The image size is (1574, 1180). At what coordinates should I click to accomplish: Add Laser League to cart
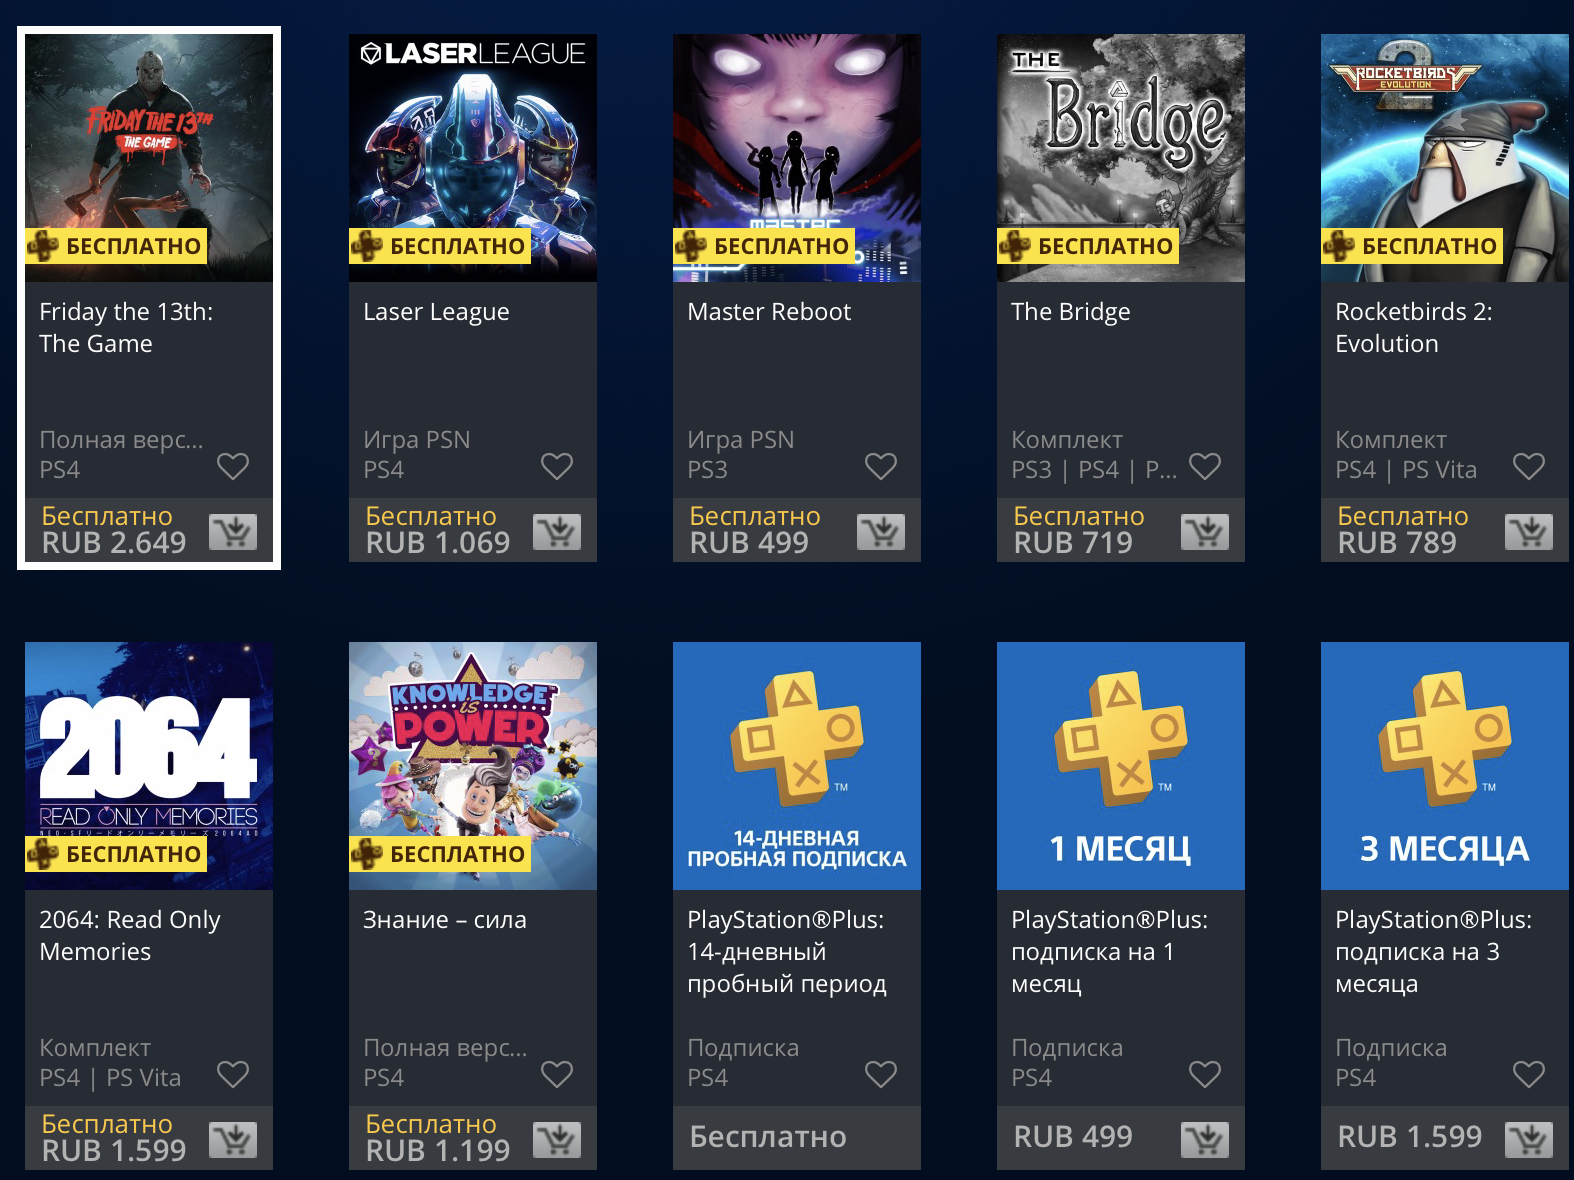[557, 532]
